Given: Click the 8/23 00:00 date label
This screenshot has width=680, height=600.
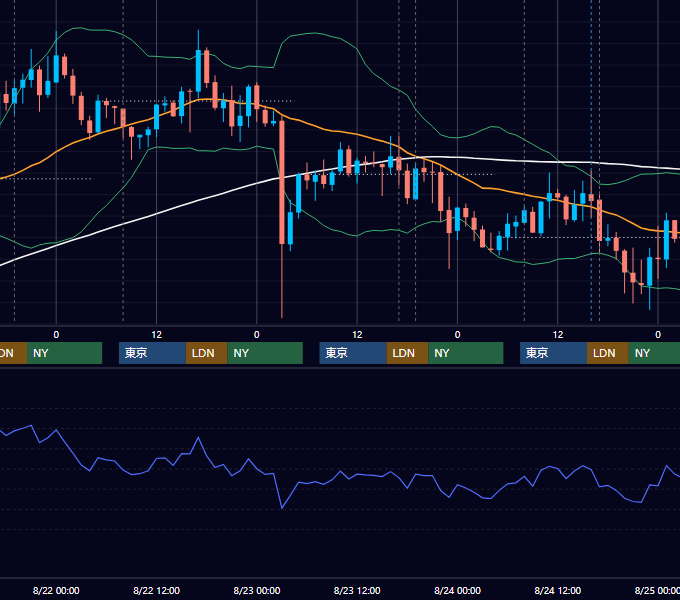Looking at the screenshot, I should tap(257, 590).
